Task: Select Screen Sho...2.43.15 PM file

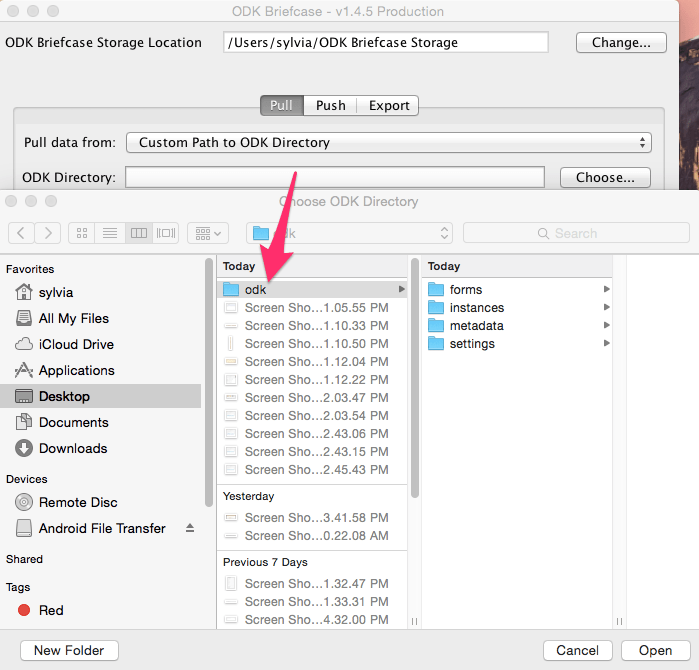Action: pyautogui.click(x=312, y=452)
